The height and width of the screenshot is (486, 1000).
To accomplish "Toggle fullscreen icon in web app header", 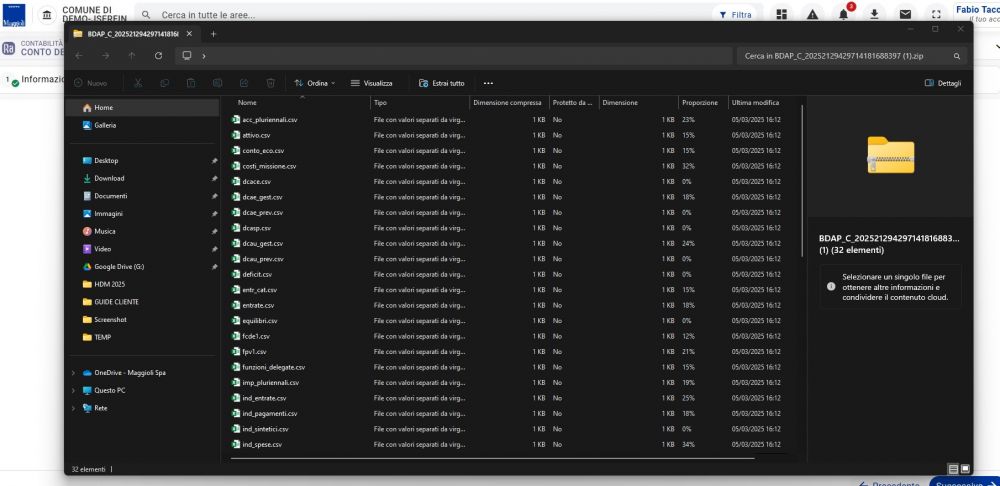I will point(936,14).
